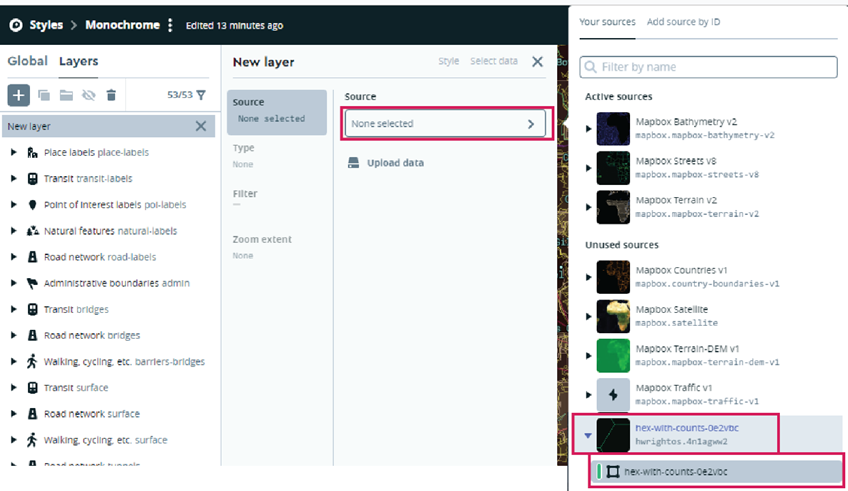Click the add new layer plus icon
The width and height of the screenshot is (848, 491).
pyautogui.click(x=18, y=95)
